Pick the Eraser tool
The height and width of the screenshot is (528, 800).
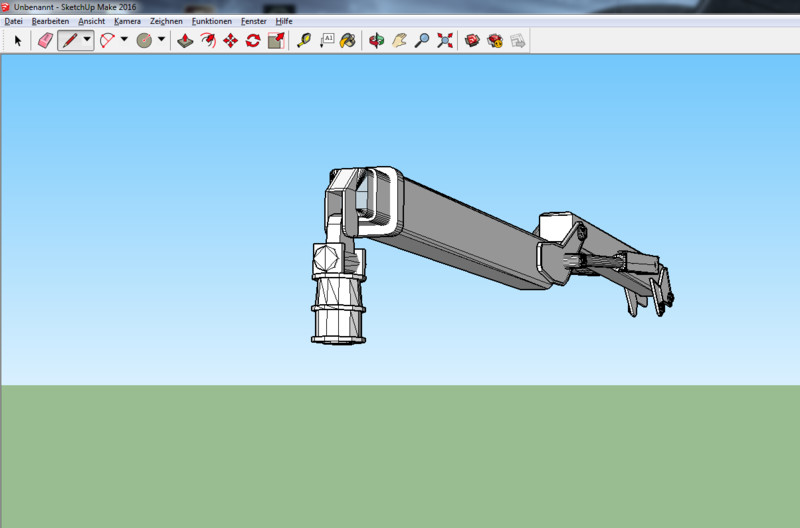tap(44, 41)
